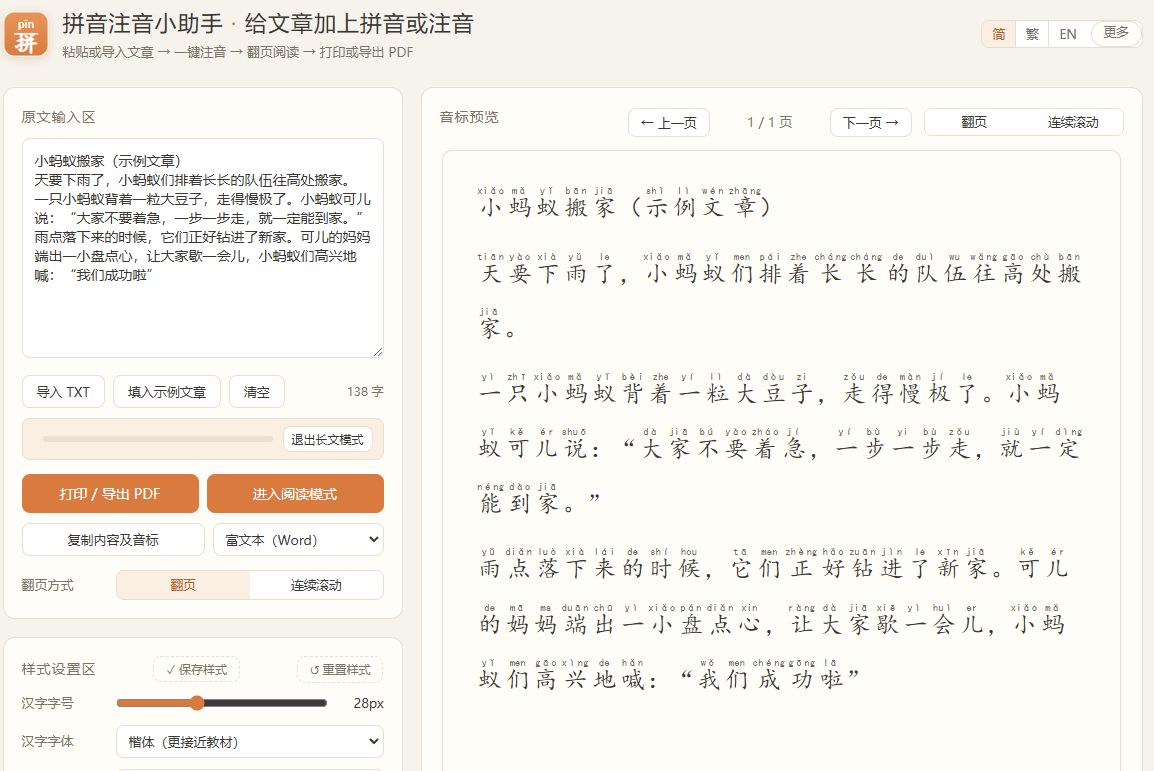Click the 打印 / 导出 PDF button

[110, 494]
